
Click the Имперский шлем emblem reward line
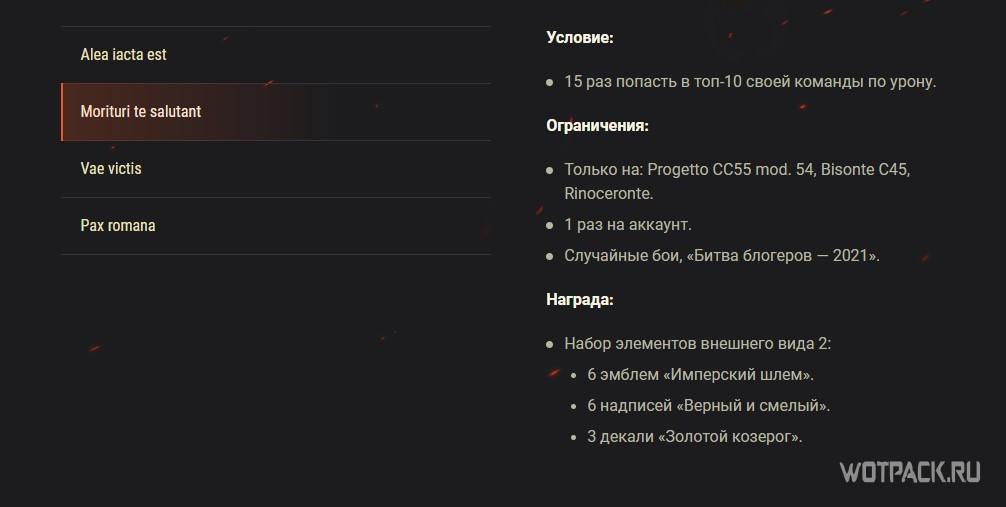(x=700, y=375)
